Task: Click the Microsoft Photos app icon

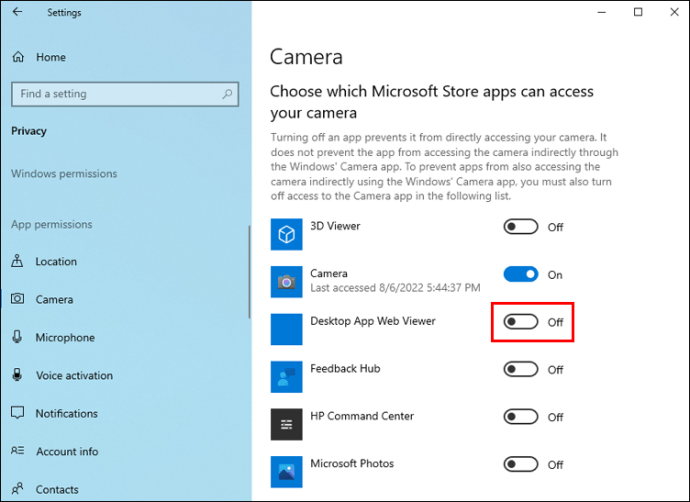Action: pyautogui.click(x=286, y=472)
